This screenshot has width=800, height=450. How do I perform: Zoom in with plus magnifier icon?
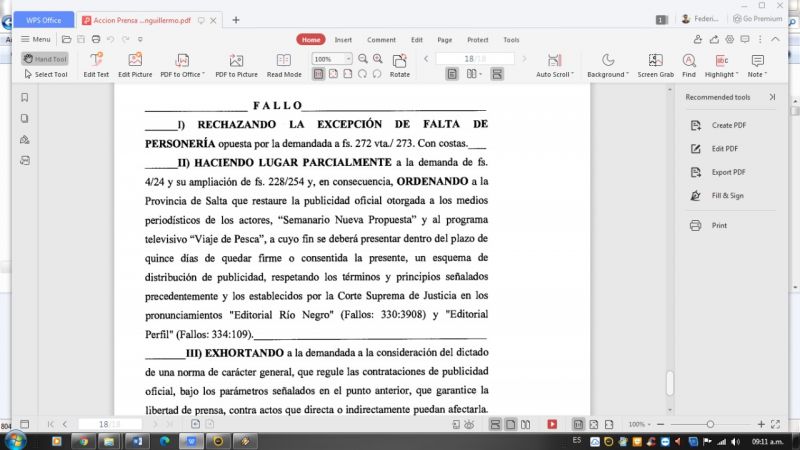tap(378, 59)
